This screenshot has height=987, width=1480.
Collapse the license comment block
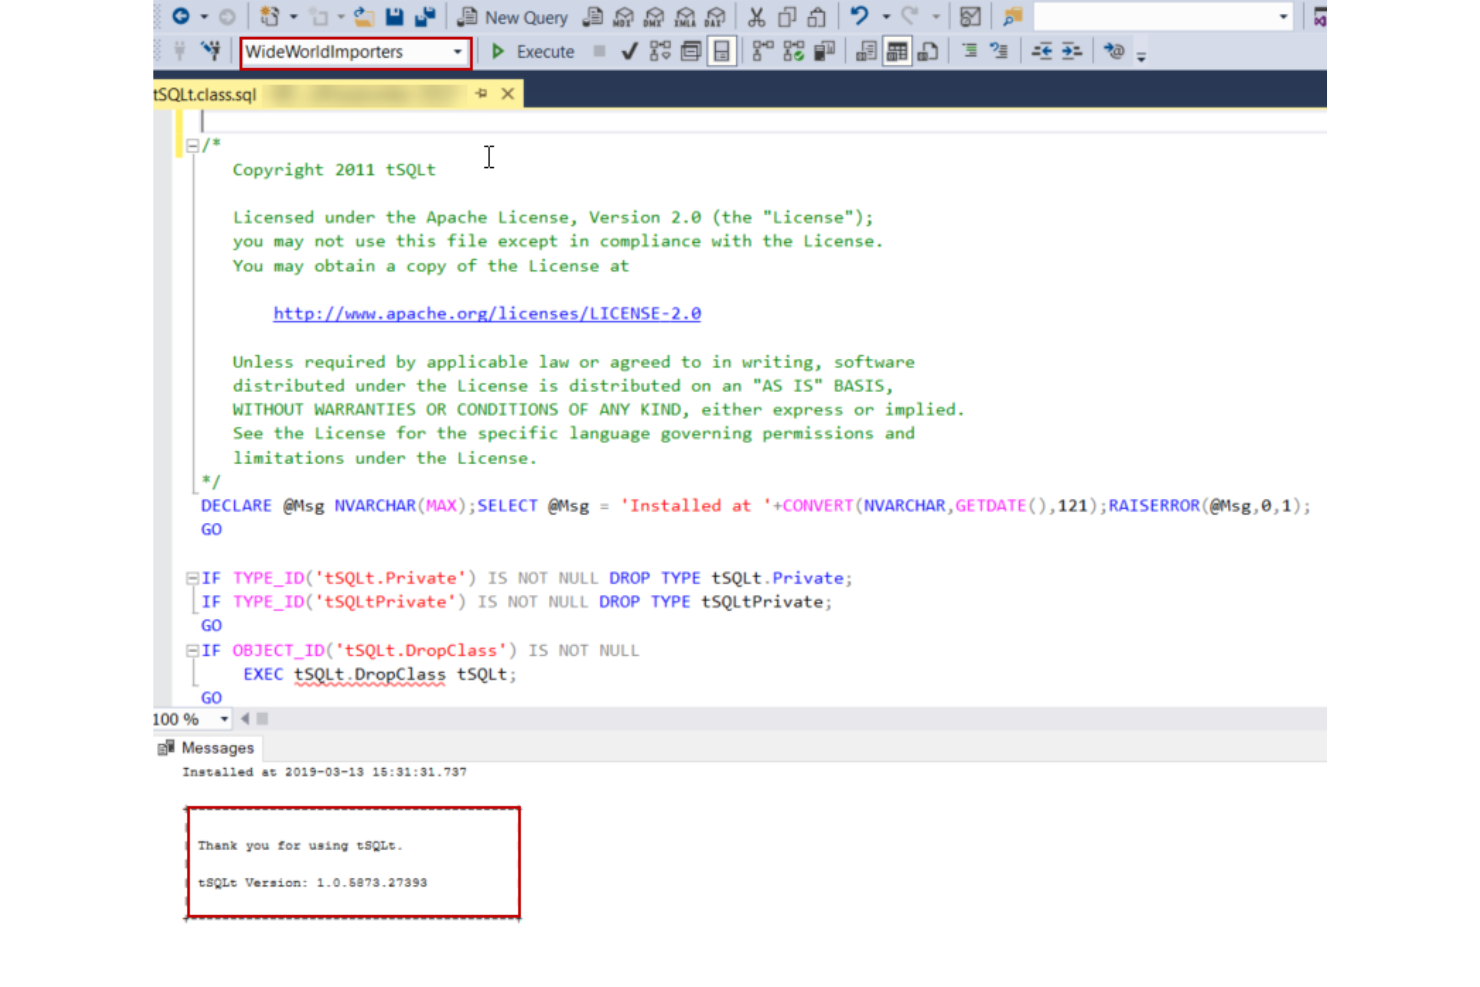(x=192, y=145)
